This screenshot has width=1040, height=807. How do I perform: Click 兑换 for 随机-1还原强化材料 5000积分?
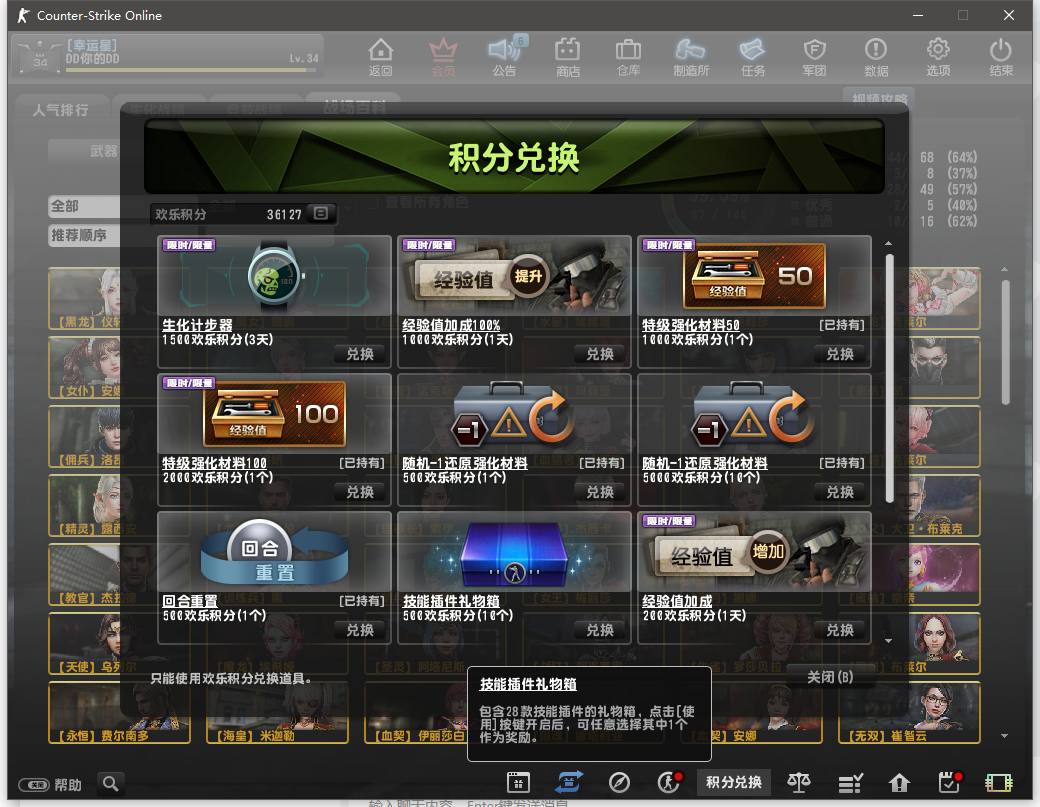point(840,492)
